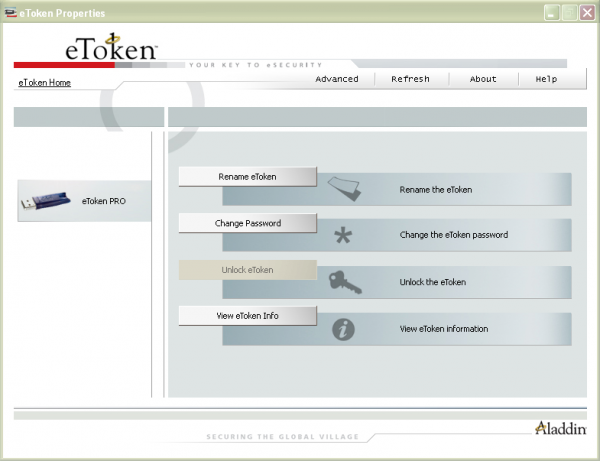600x461 pixels.
Task: Open the Help item
Action: pos(546,79)
